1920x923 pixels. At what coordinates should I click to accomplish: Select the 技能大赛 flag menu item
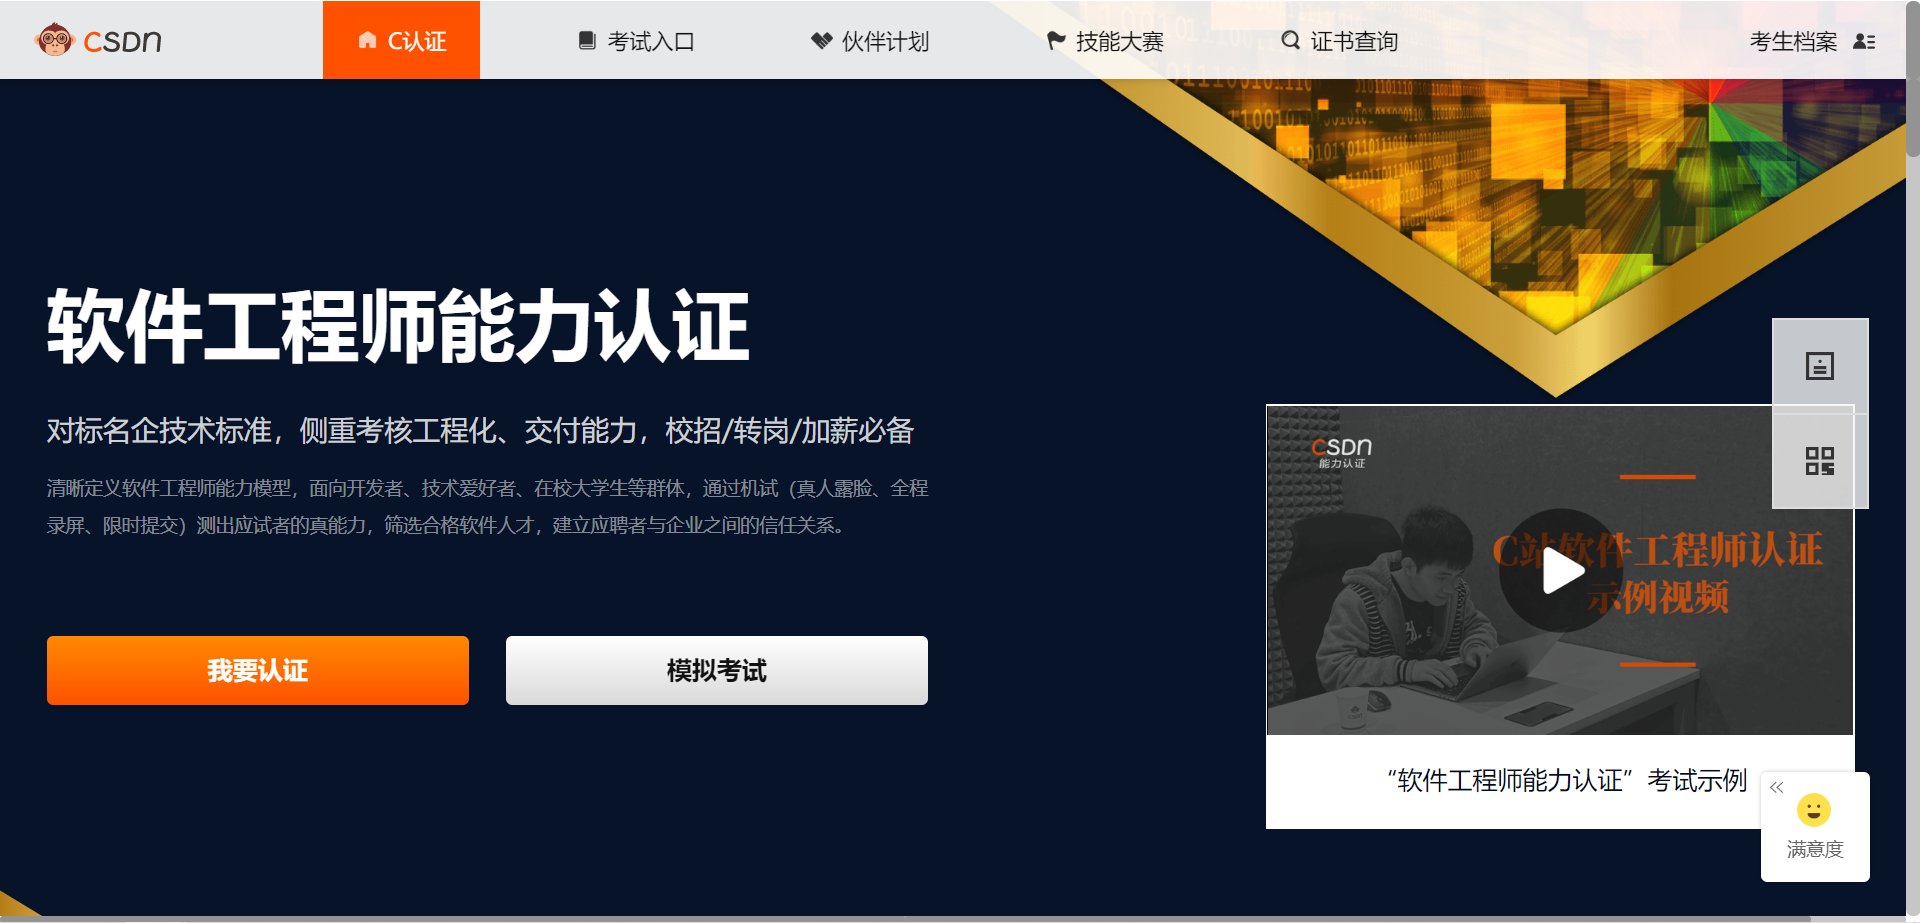coord(1105,41)
